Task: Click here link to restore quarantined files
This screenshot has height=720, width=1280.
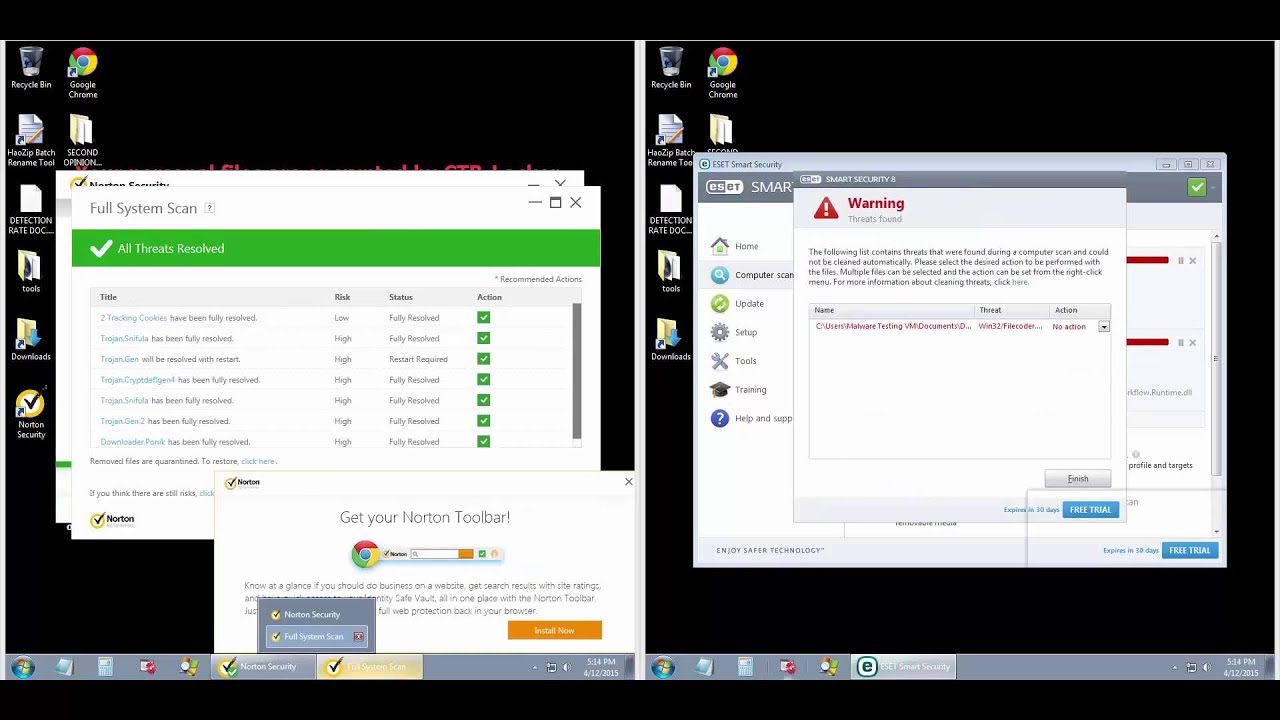Action: point(258,462)
